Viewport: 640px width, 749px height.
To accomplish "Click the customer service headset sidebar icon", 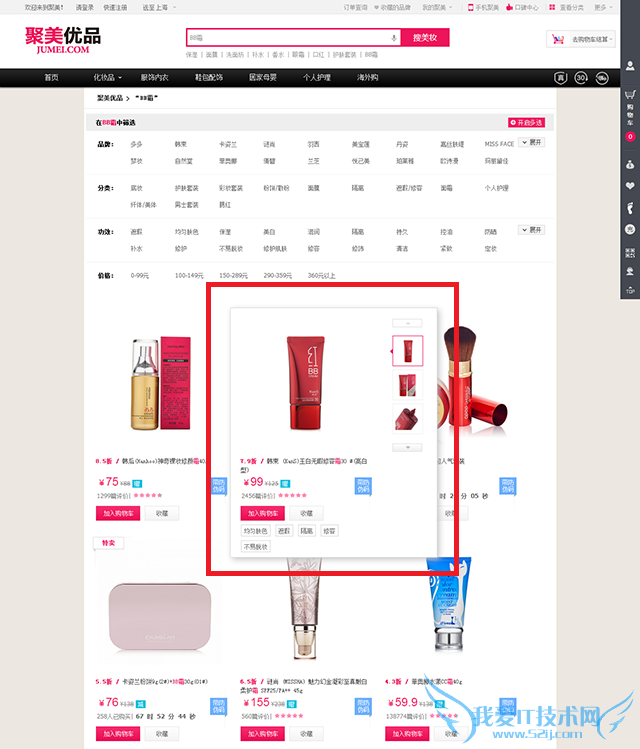I will [630, 271].
